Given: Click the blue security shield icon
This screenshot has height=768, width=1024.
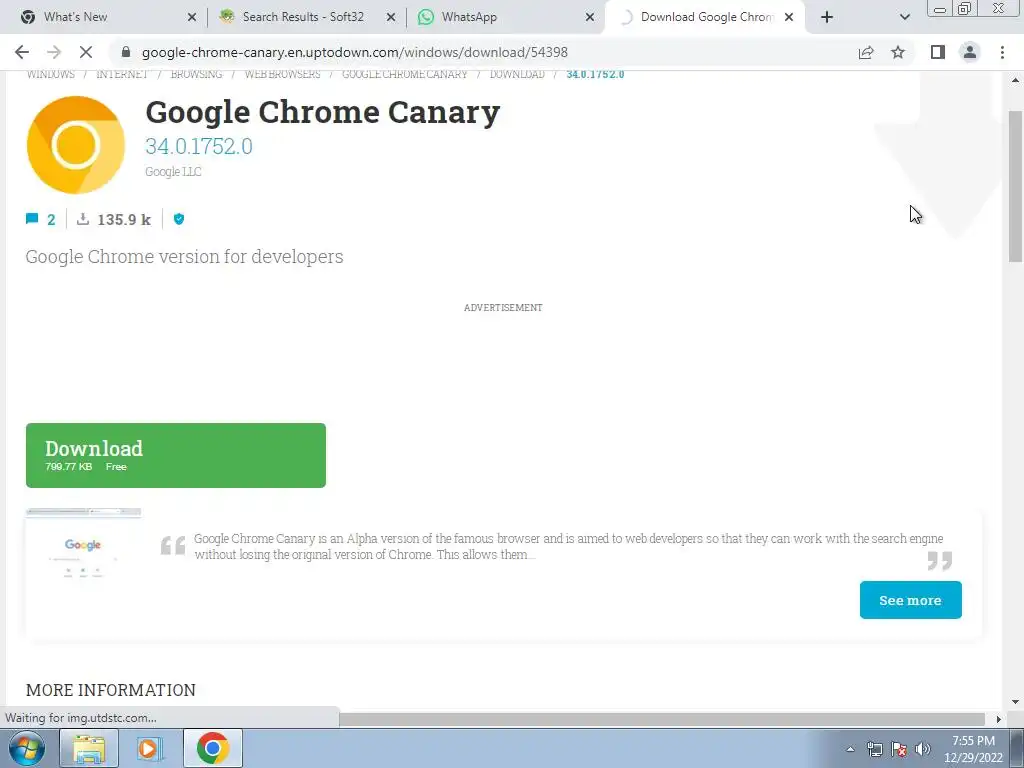Looking at the screenshot, I should pos(179,219).
